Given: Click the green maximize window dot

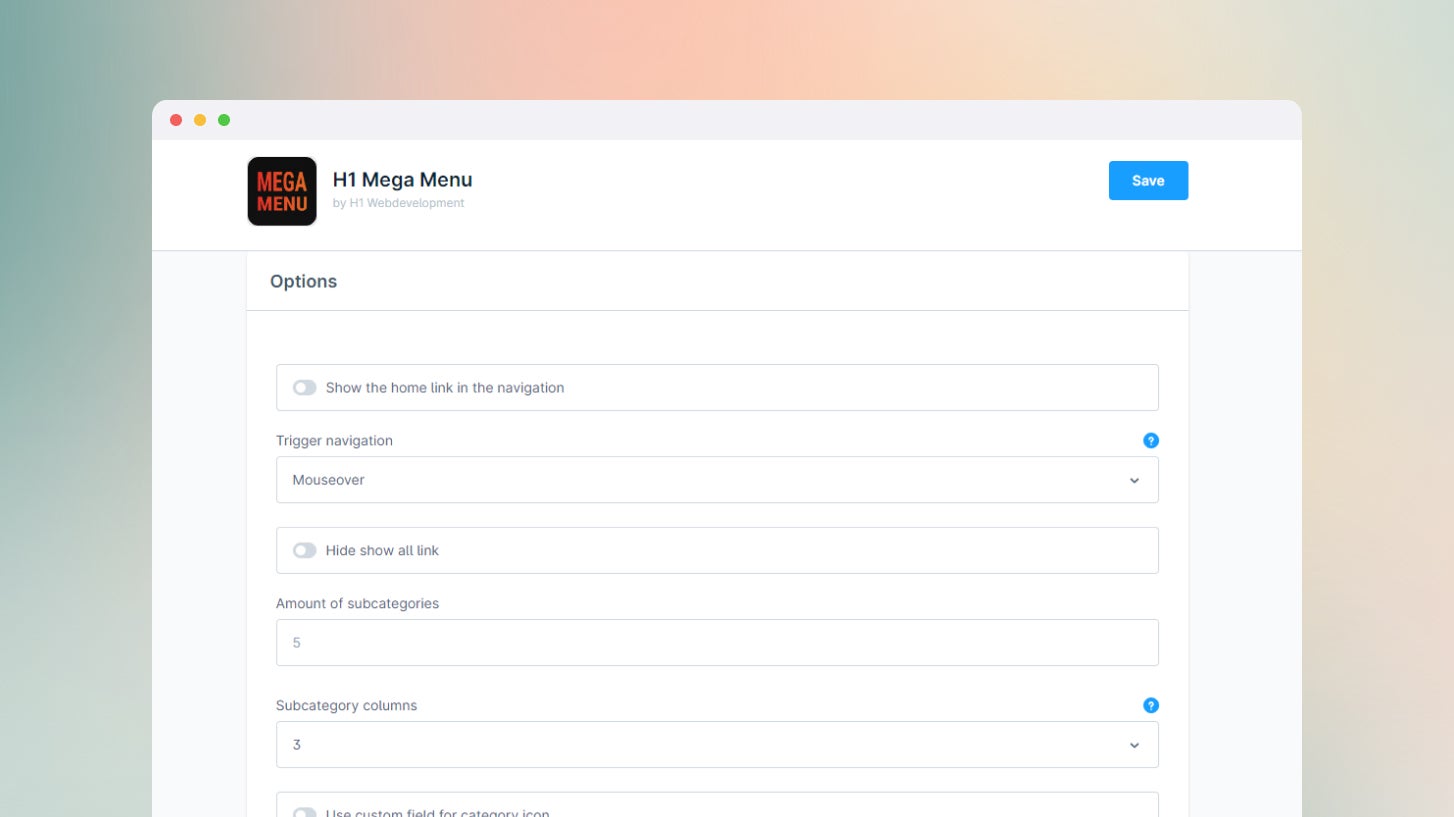Looking at the screenshot, I should pos(224,120).
